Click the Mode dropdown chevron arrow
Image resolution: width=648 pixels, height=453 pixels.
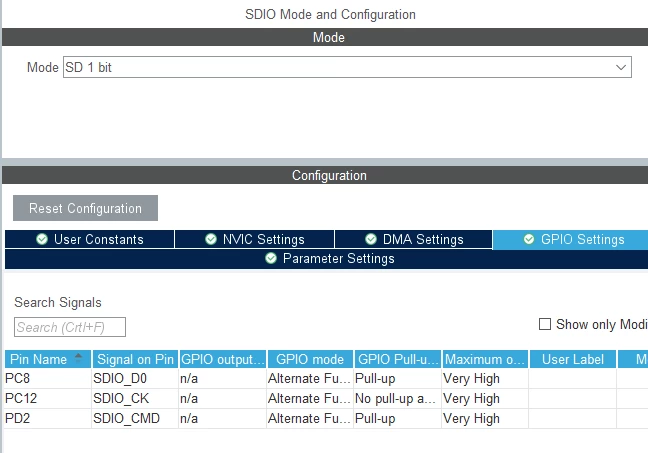click(621, 67)
